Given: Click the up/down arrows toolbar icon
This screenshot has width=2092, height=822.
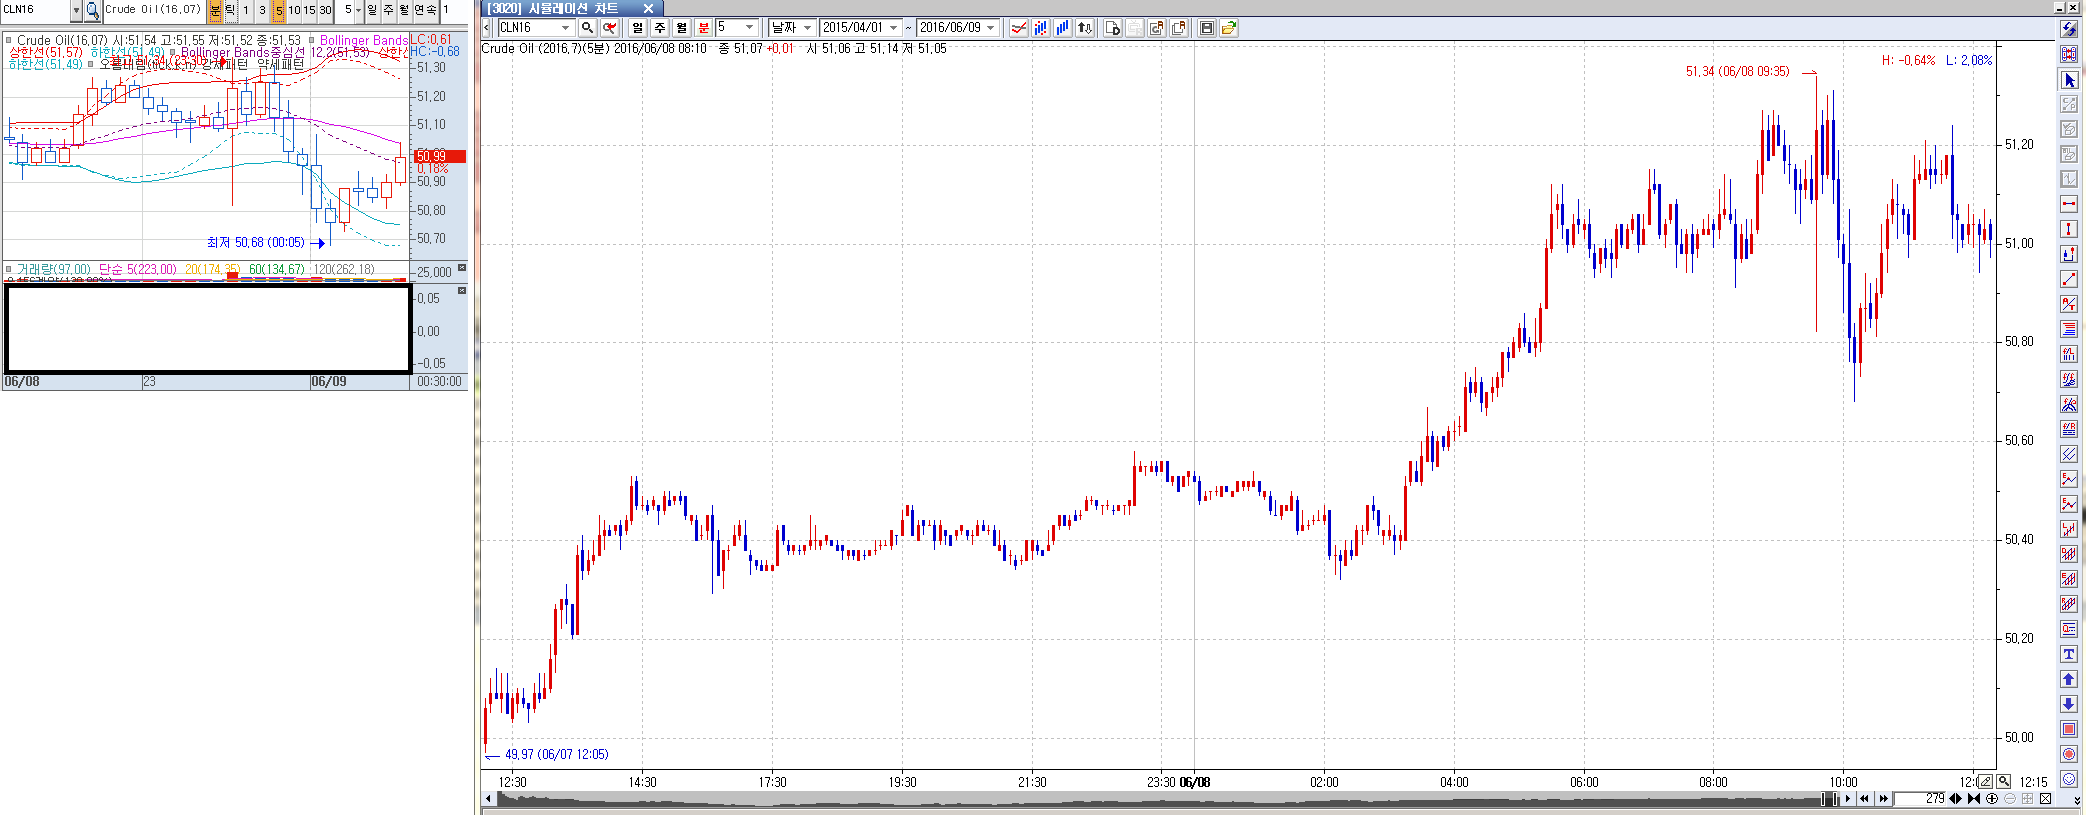Looking at the screenshot, I should 1085,28.
